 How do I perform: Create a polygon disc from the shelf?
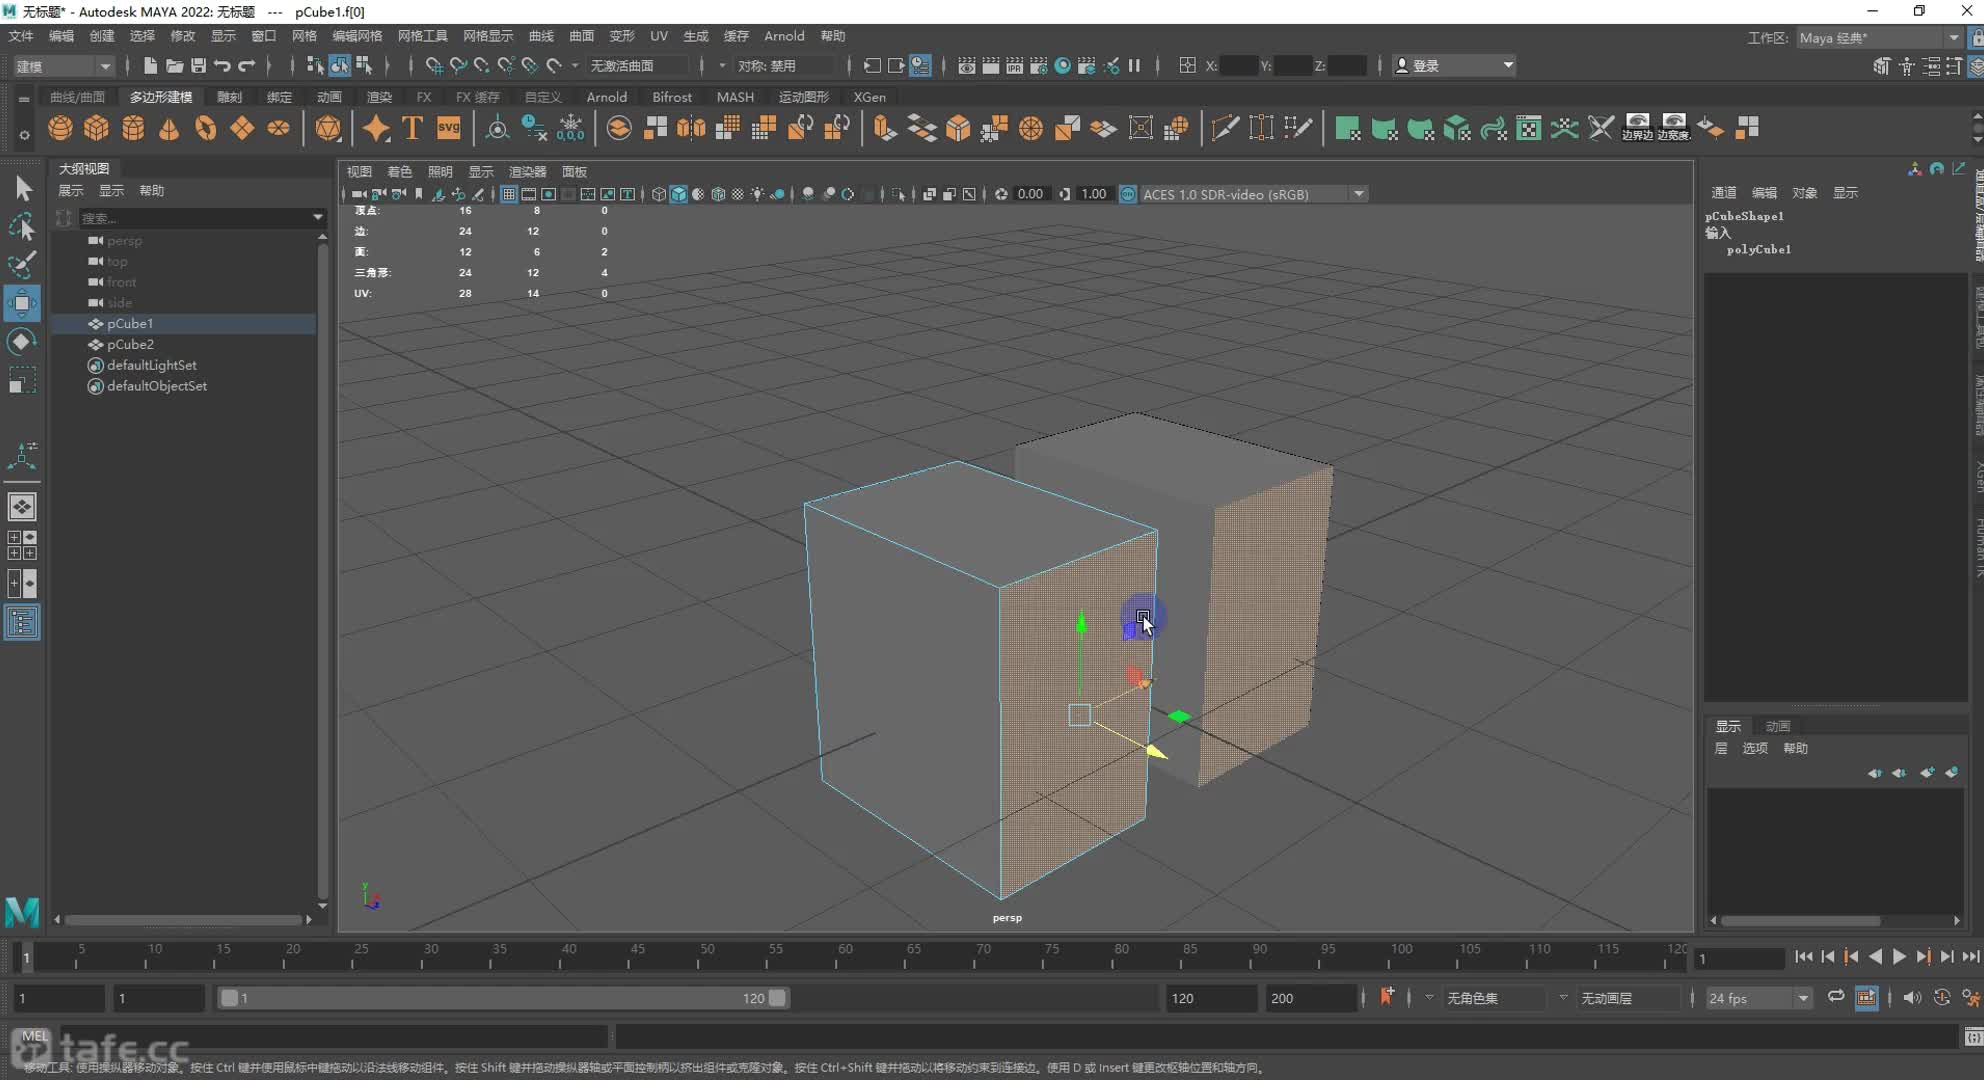point(278,128)
